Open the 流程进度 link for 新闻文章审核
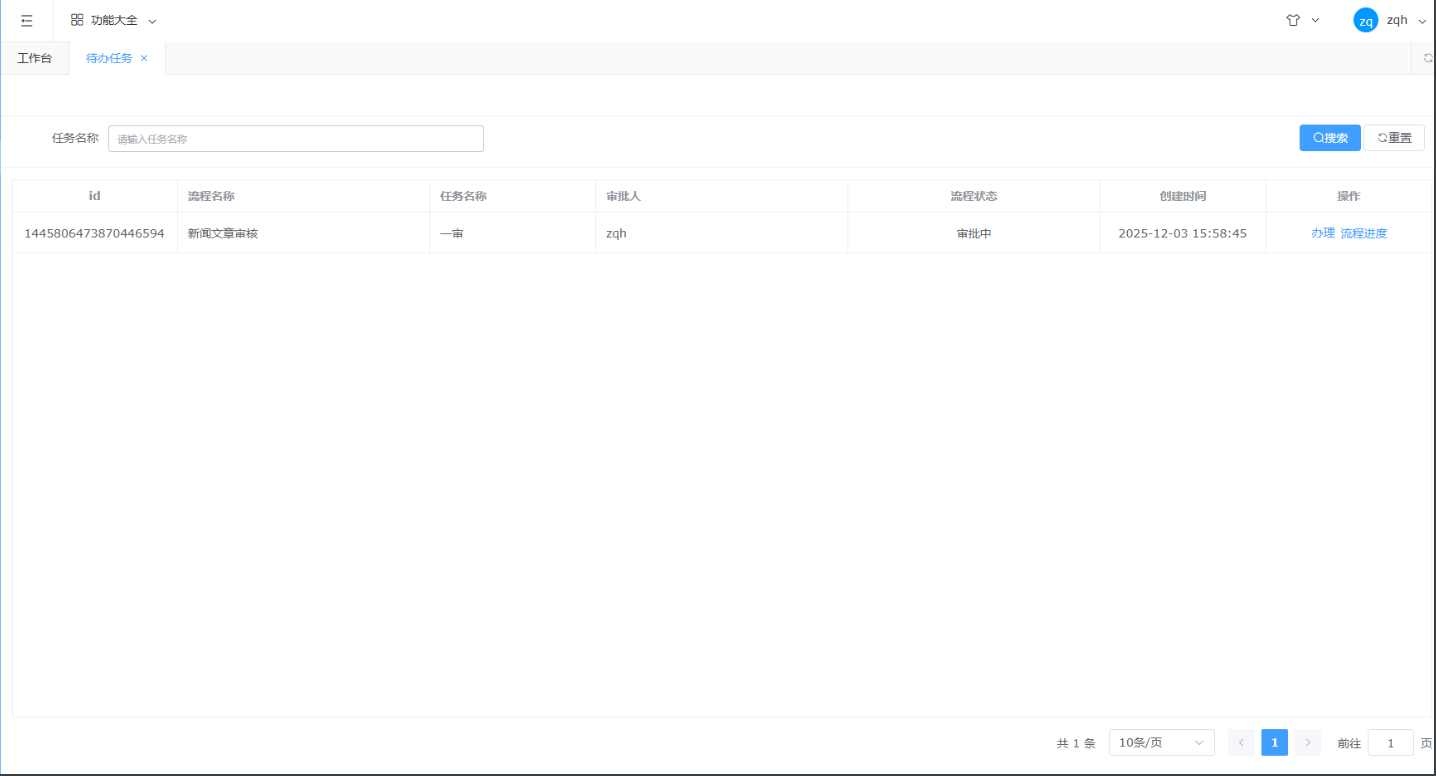 coord(1364,233)
